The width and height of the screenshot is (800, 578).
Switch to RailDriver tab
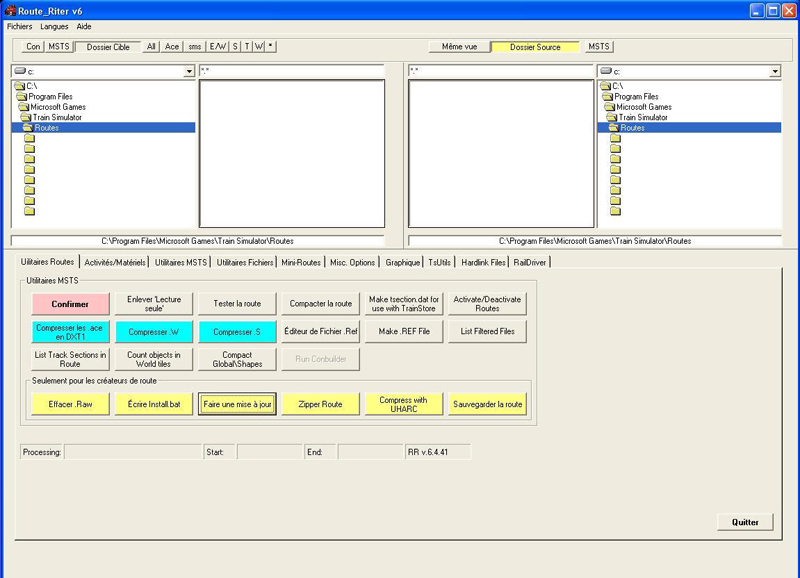[530, 262]
